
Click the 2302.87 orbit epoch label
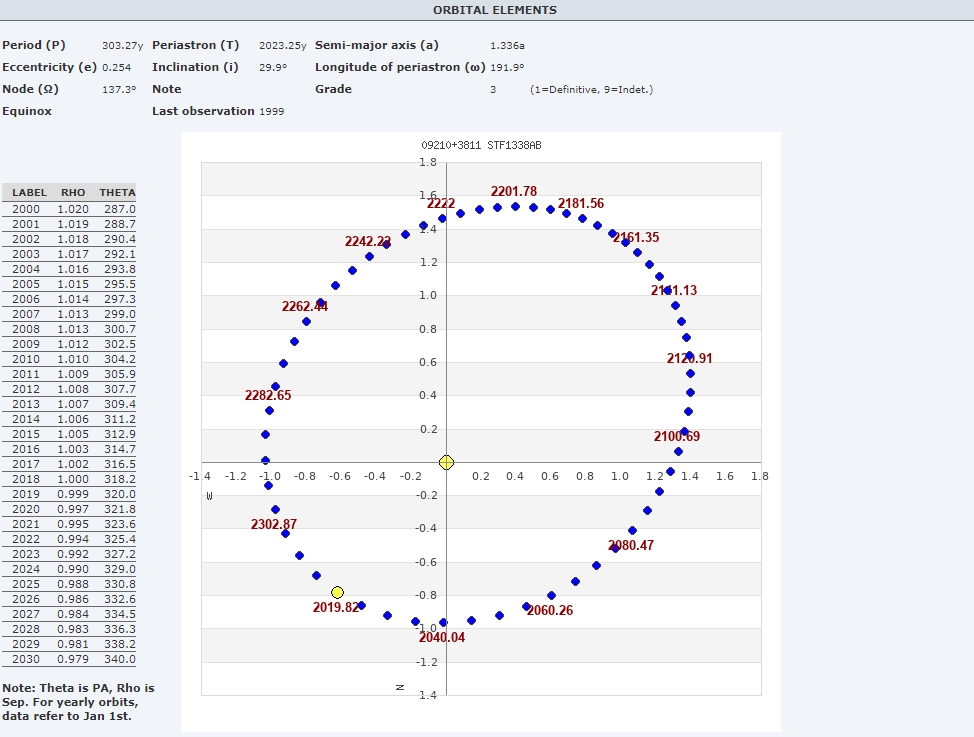[x=274, y=524]
